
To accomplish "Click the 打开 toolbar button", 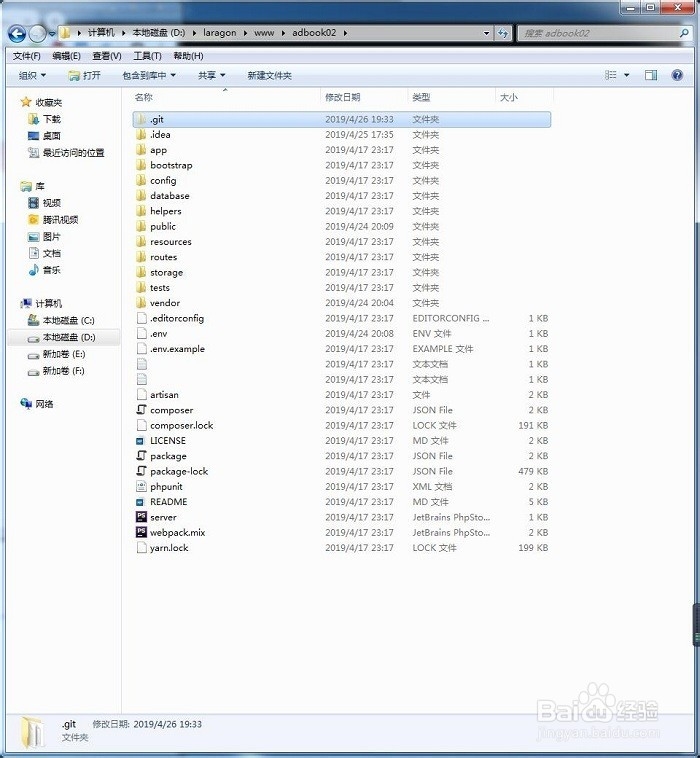I will pyautogui.click(x=85, y=75).
